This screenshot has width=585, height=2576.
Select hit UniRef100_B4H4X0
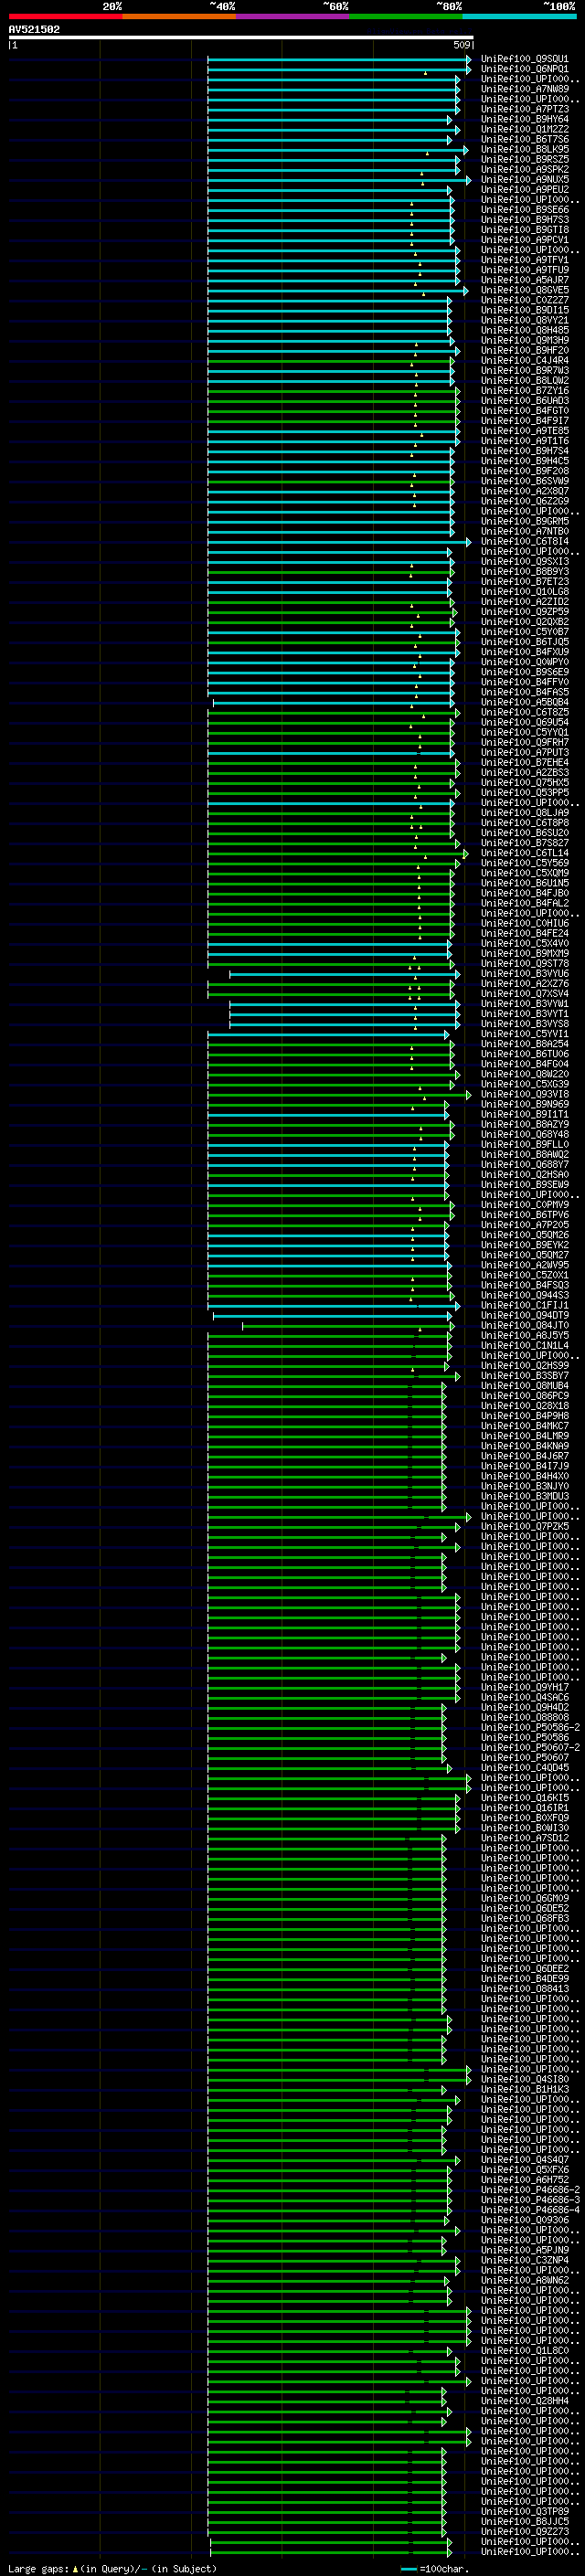(x=525, y=1476)
